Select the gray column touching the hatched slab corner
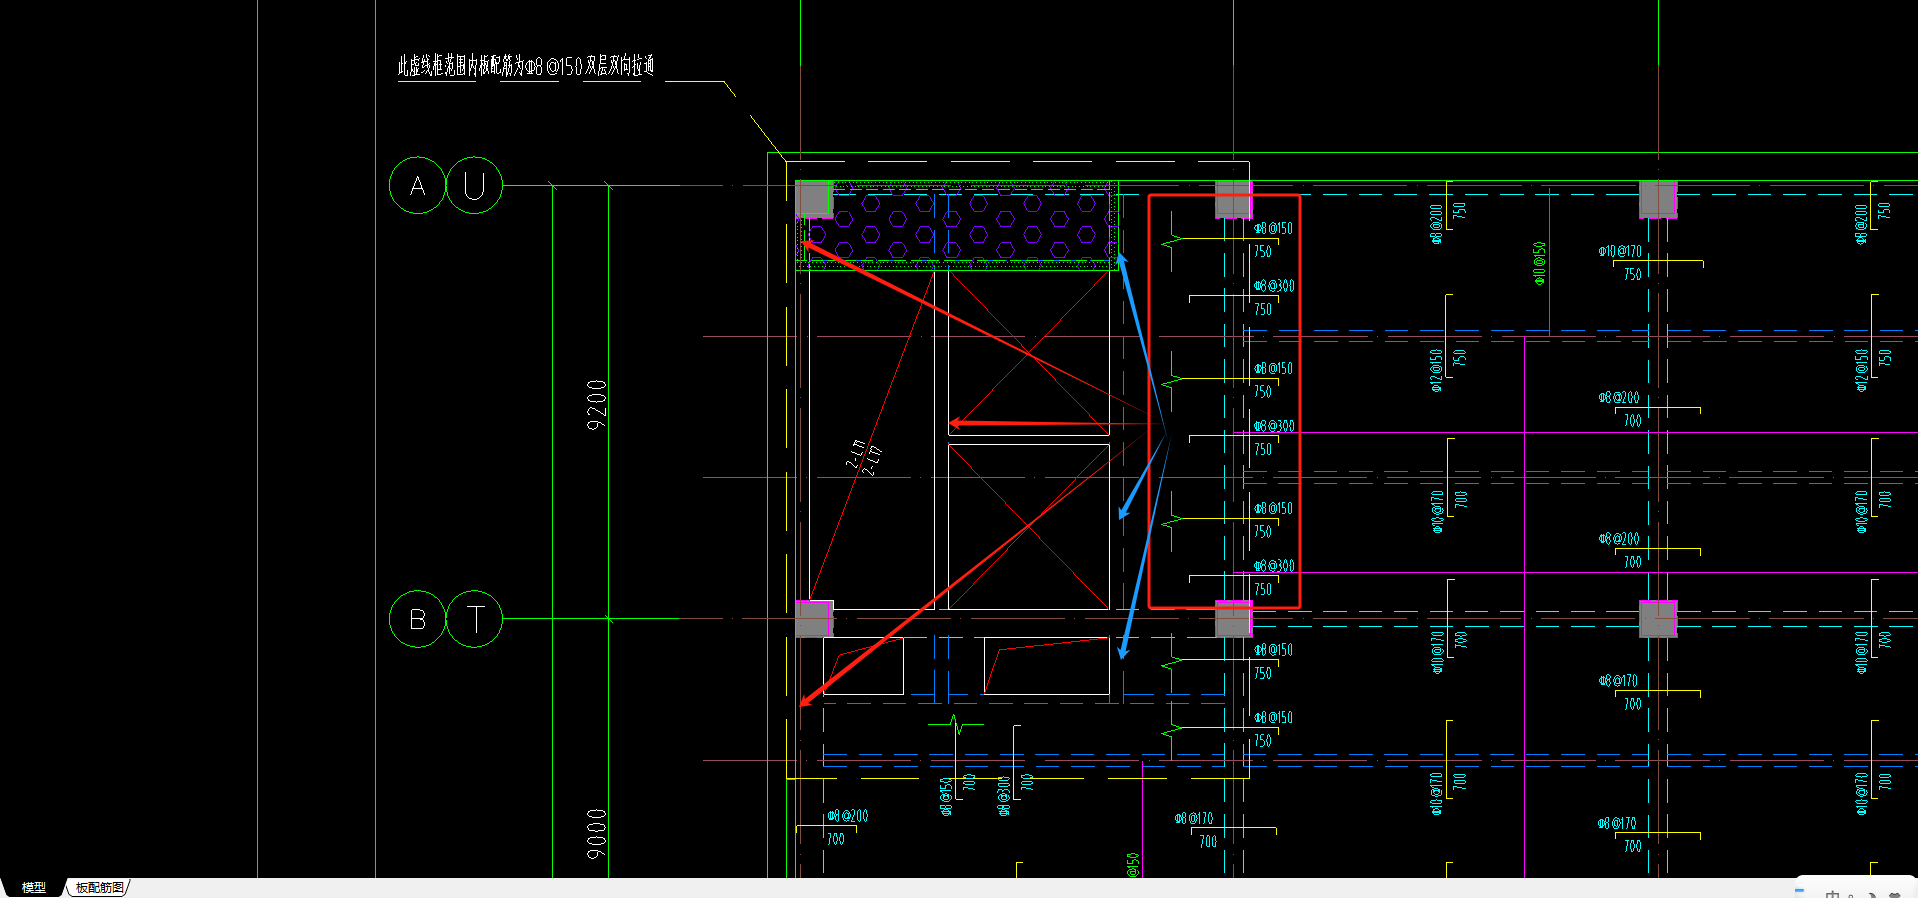This screenshot has height=898, width=1918. point(813,199)
